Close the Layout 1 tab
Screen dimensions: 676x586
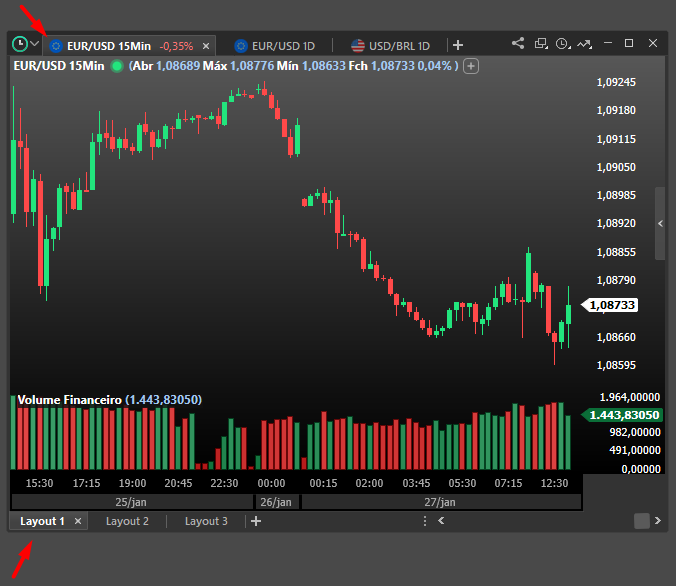(78, 521)
